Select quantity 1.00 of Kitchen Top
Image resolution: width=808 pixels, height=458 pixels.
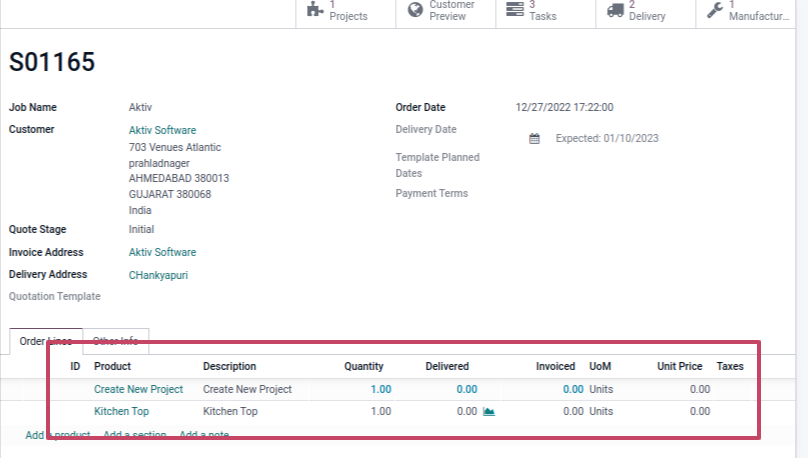click(381, 412)
